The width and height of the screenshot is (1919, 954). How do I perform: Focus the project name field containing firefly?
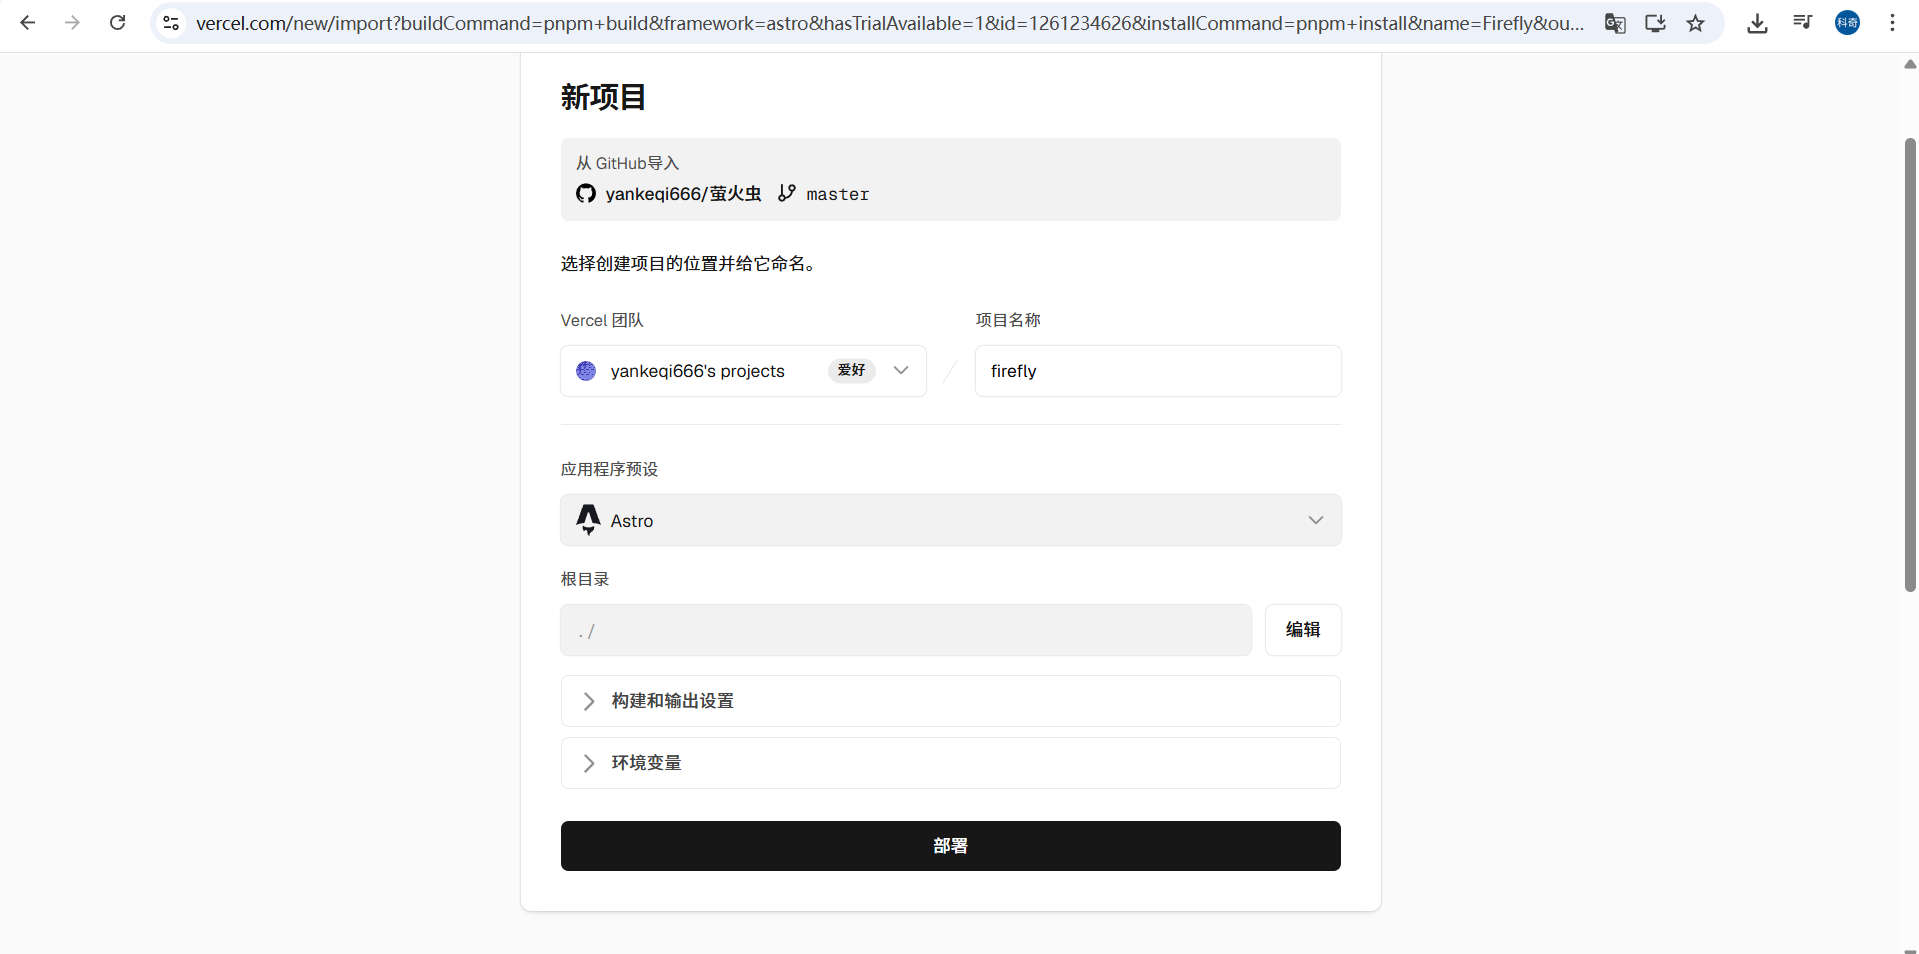coord(1158,371)
